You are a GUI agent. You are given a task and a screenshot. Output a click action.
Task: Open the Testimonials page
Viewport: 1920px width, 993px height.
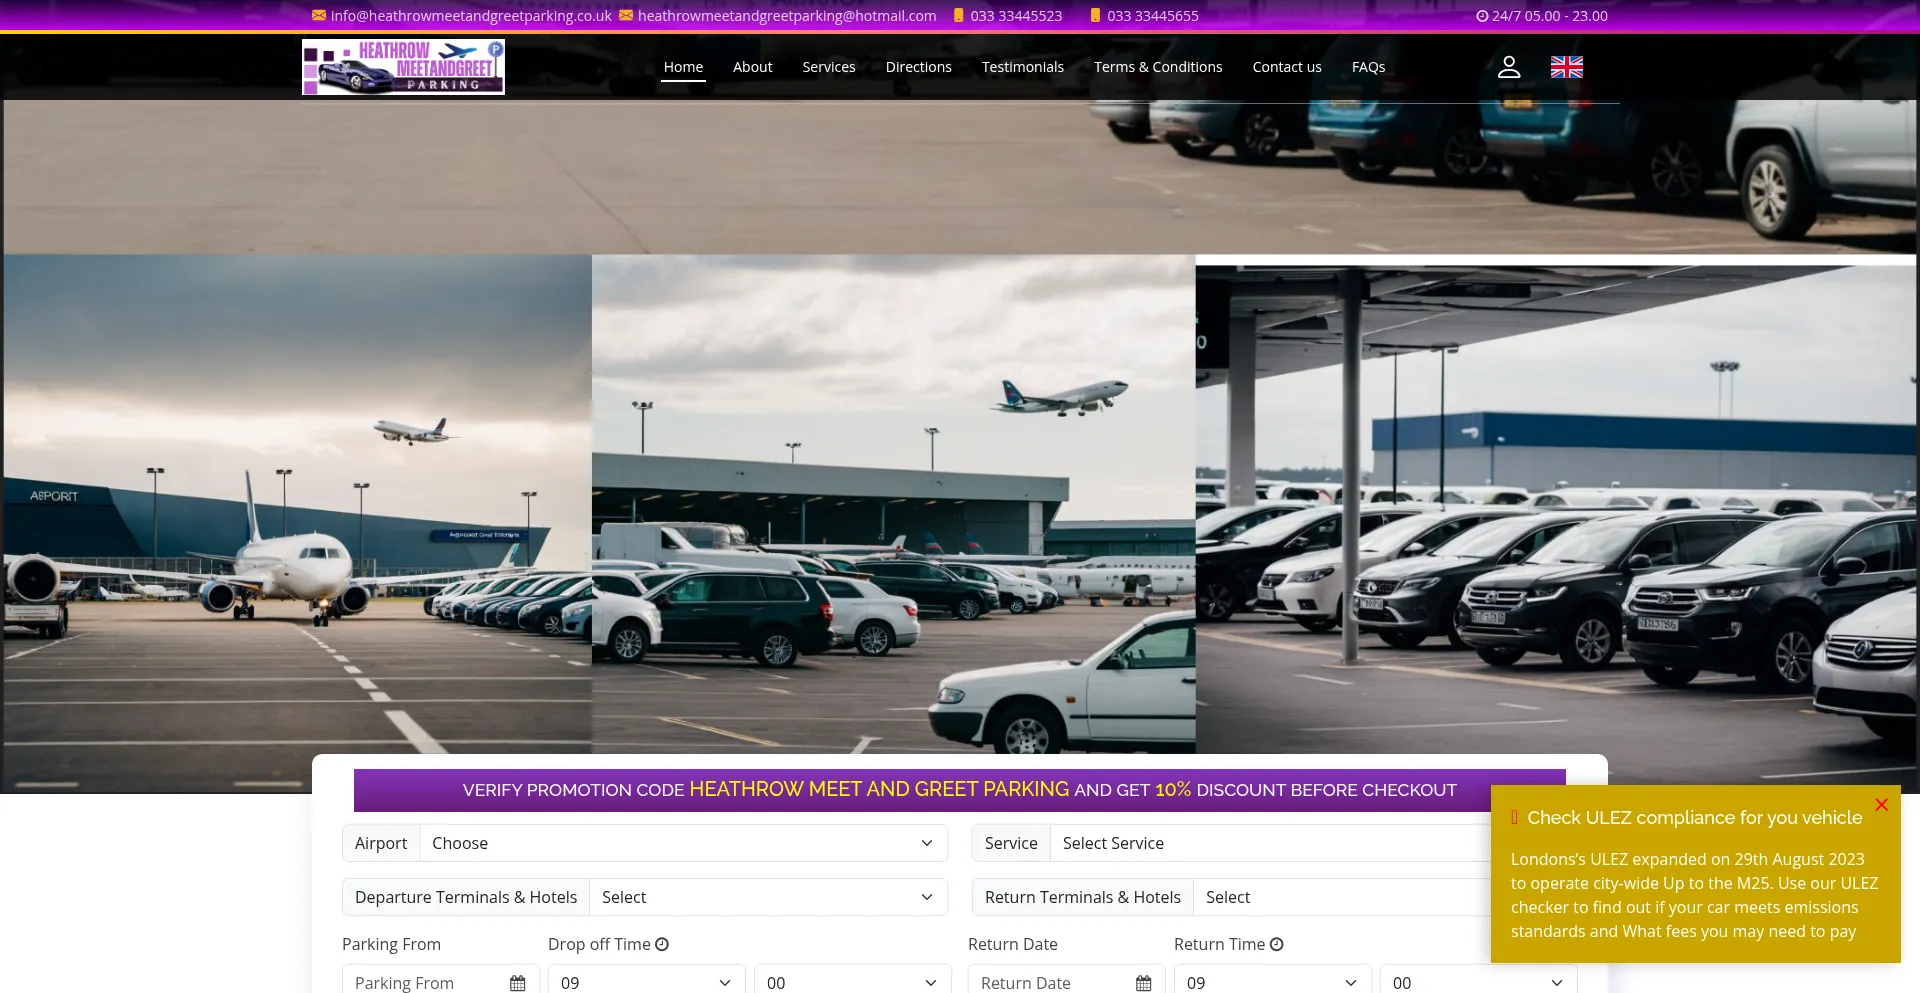coord(1022,67)
